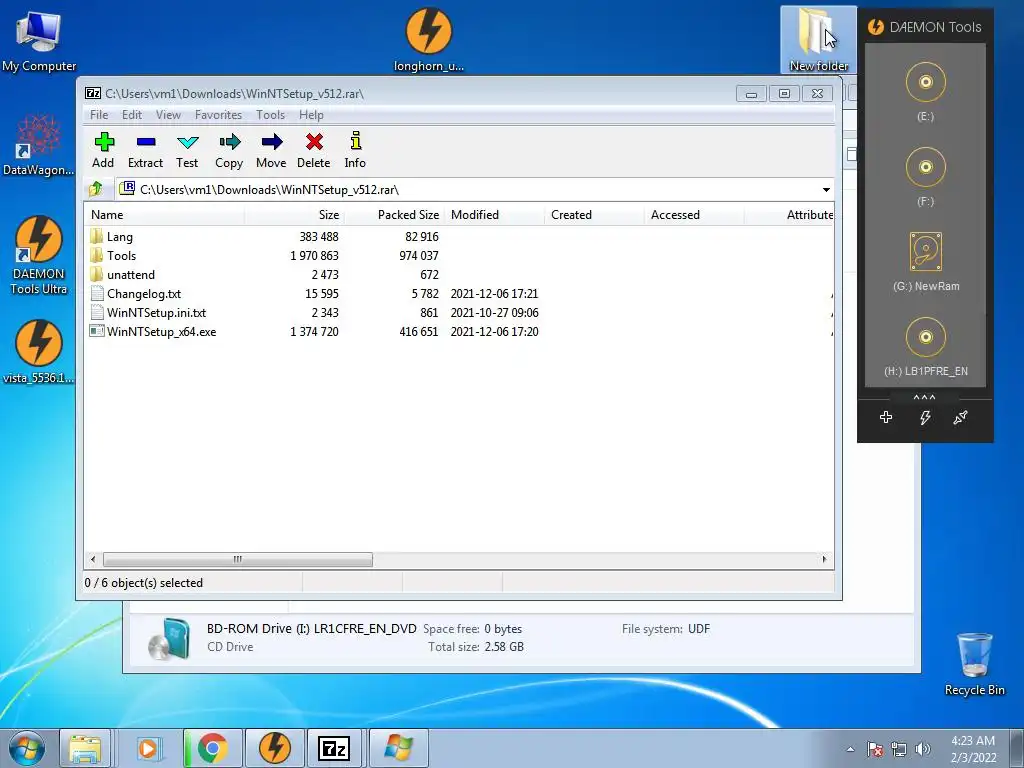Screen dimensions: 1024x768
Task: Select DAEMON Tools Ultra desktop shortcut
Action: (39, 255)
